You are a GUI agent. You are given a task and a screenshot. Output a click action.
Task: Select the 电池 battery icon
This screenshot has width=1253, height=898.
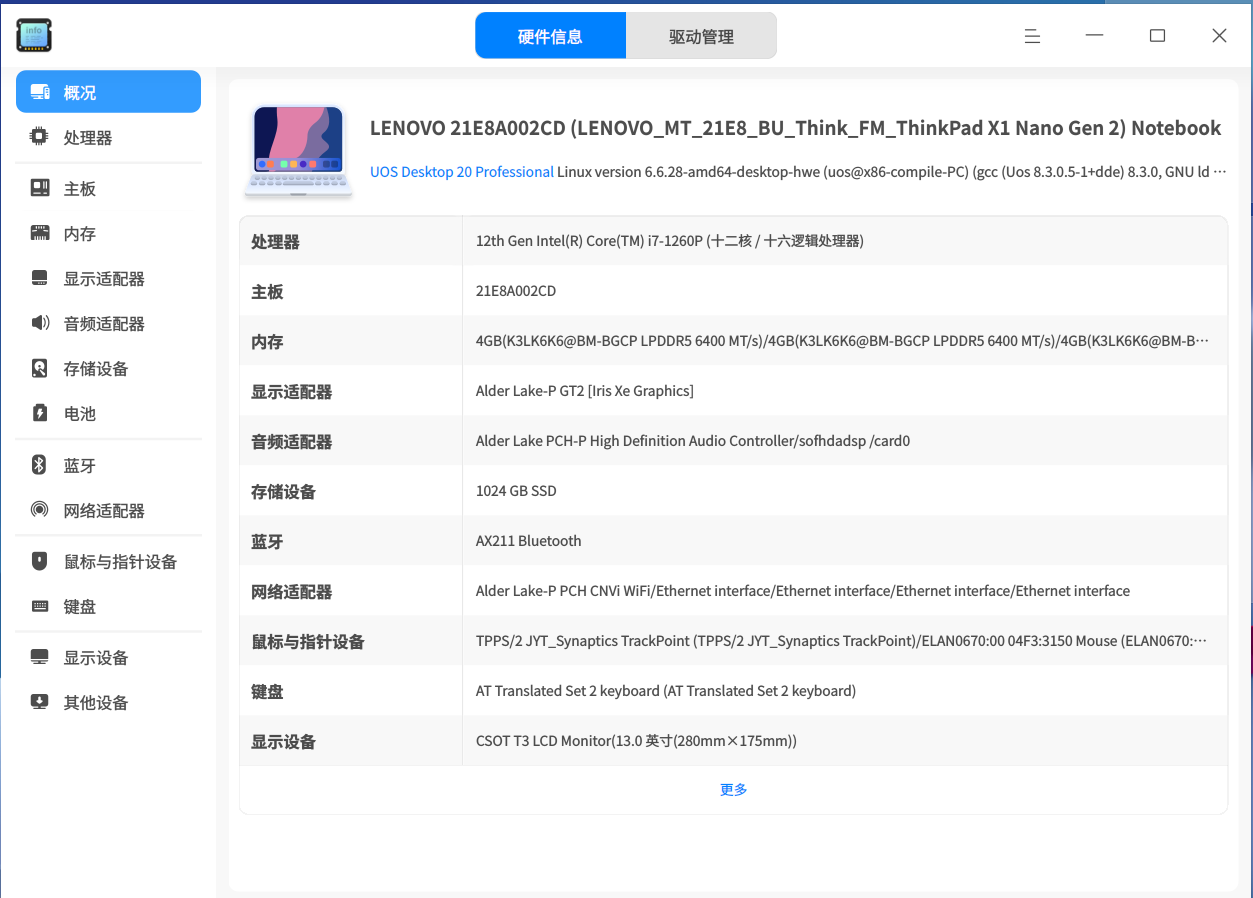[x=40, y=413]
